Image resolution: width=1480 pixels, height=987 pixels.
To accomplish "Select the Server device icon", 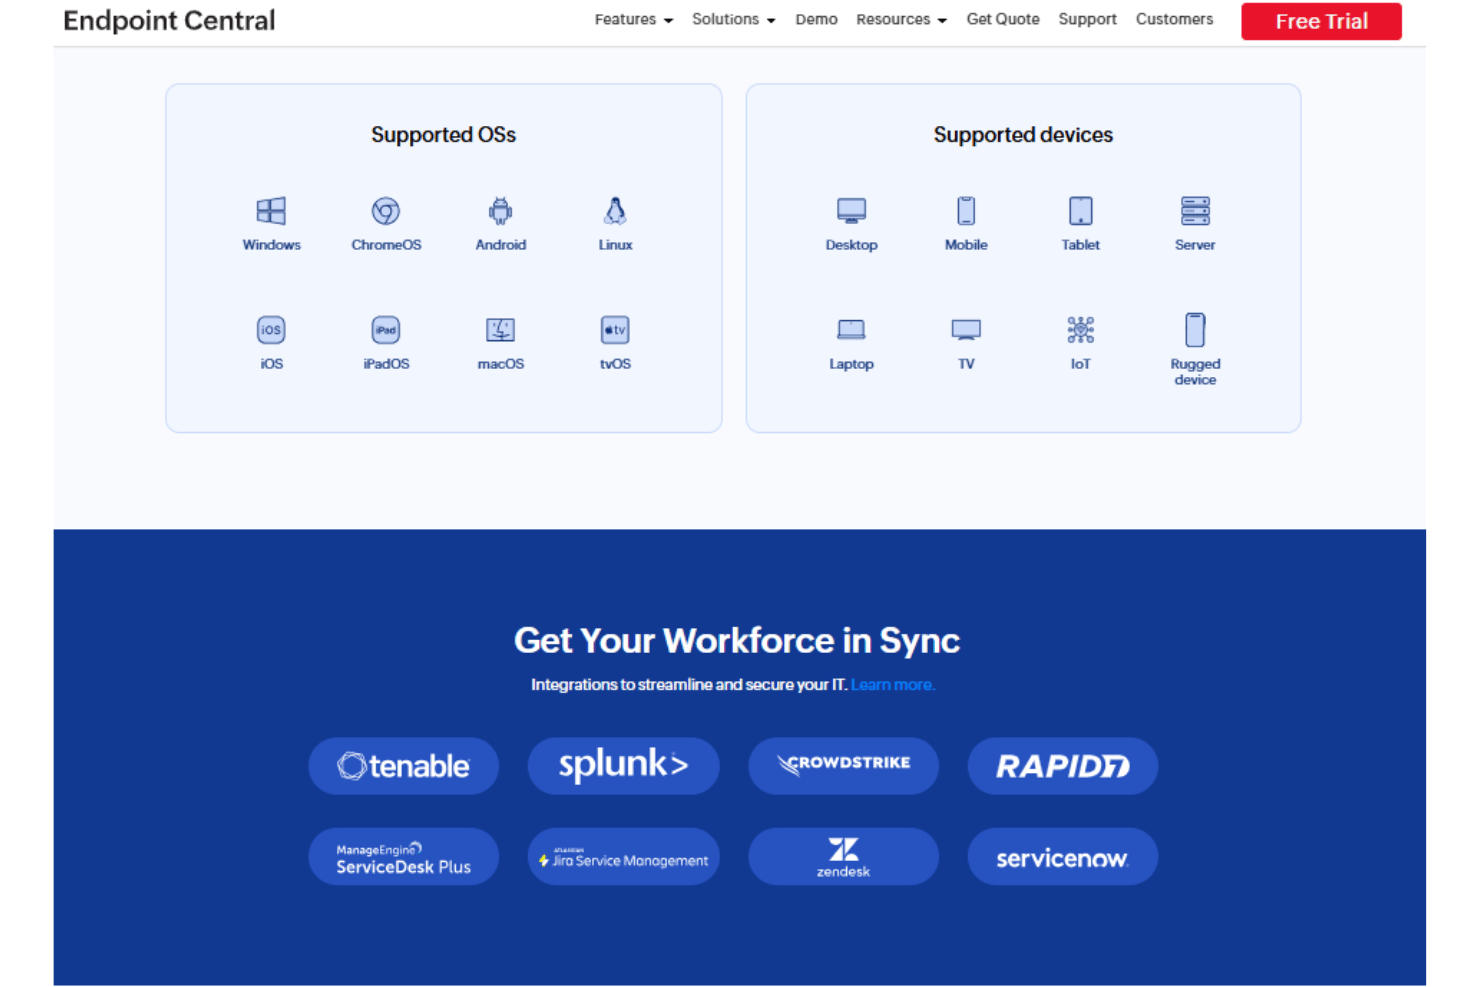I will [1195, 211].
